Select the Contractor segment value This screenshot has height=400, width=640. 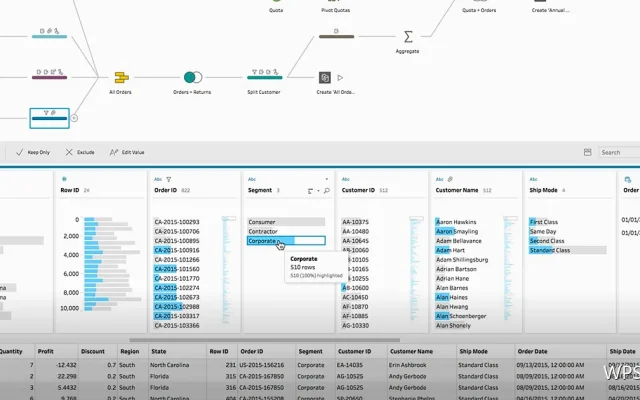pyautogui.click(x=286, y=231)
